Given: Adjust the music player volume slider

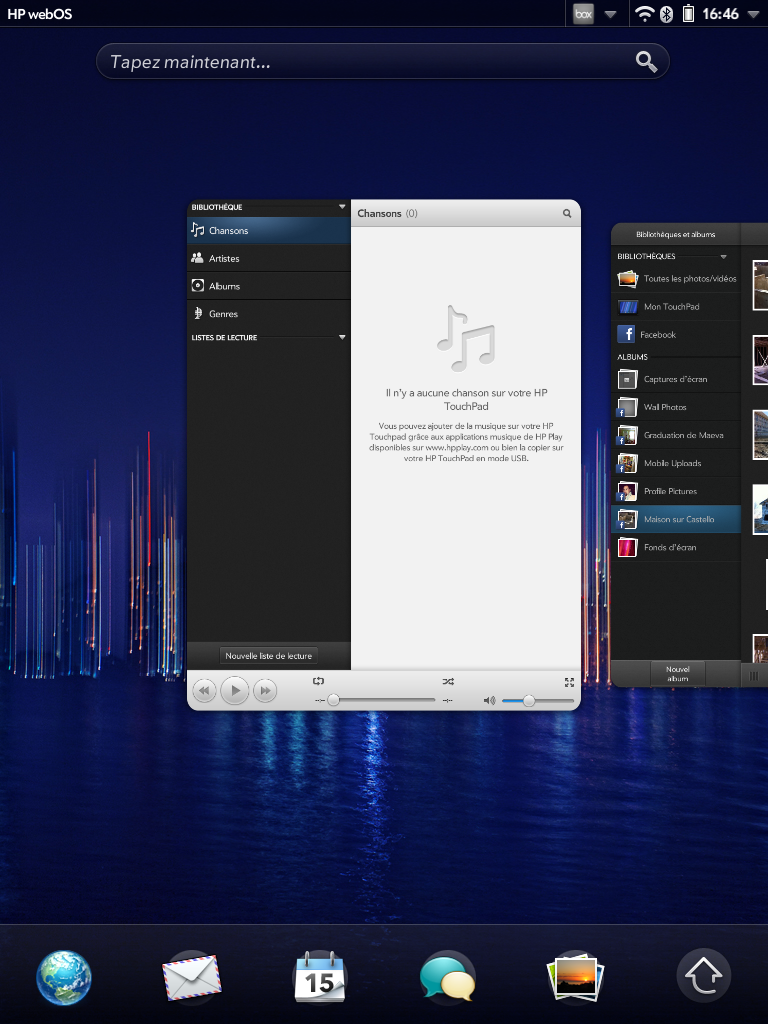Looking at the screenshot, I should pos(538,701).
